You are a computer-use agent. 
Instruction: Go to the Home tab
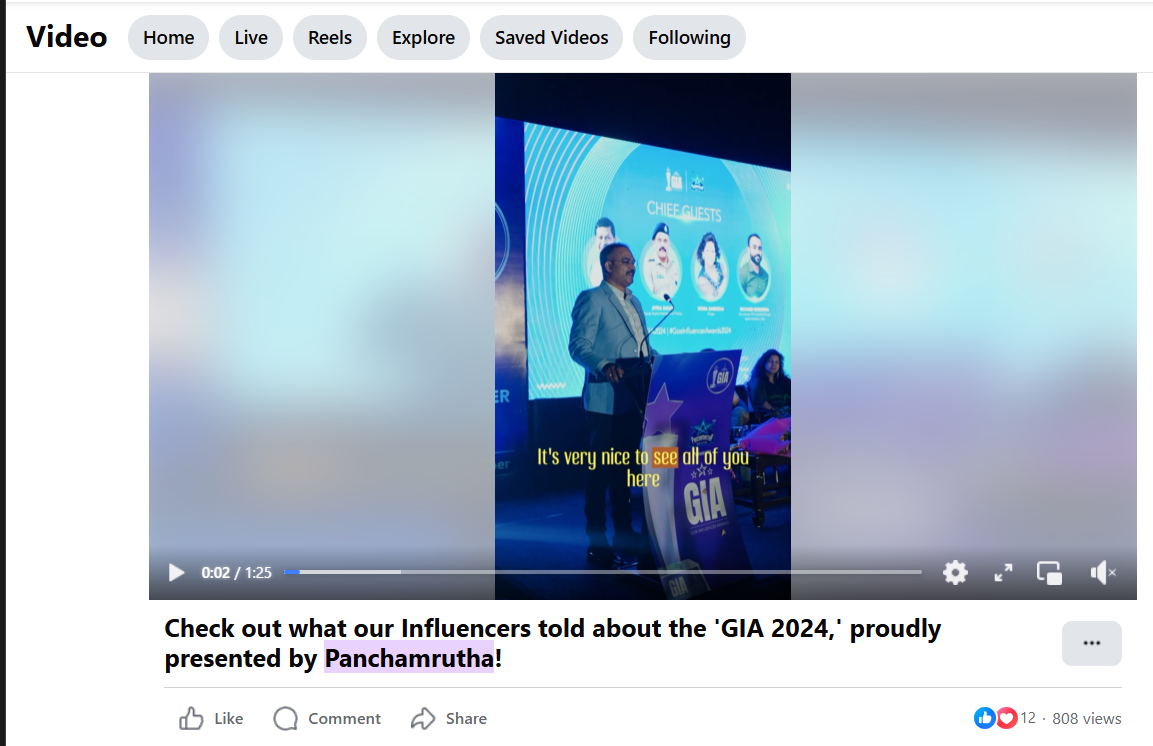coord(168,37)
